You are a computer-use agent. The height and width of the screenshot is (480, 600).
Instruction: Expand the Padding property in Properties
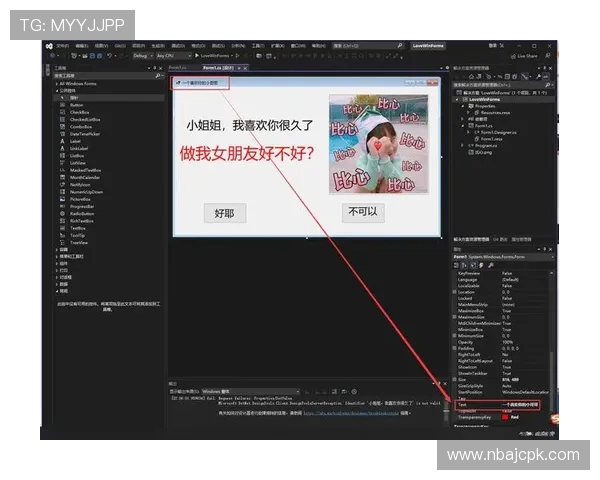coord(455,348)
